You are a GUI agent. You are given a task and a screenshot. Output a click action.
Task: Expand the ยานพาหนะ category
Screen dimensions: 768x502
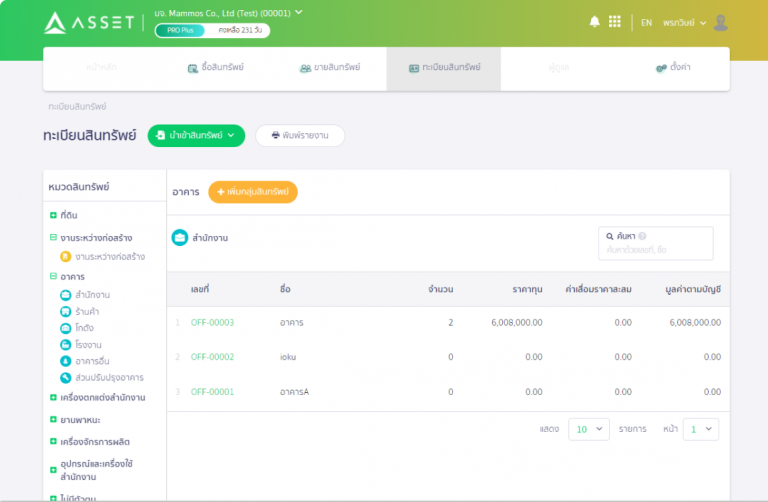click(53, 419)
